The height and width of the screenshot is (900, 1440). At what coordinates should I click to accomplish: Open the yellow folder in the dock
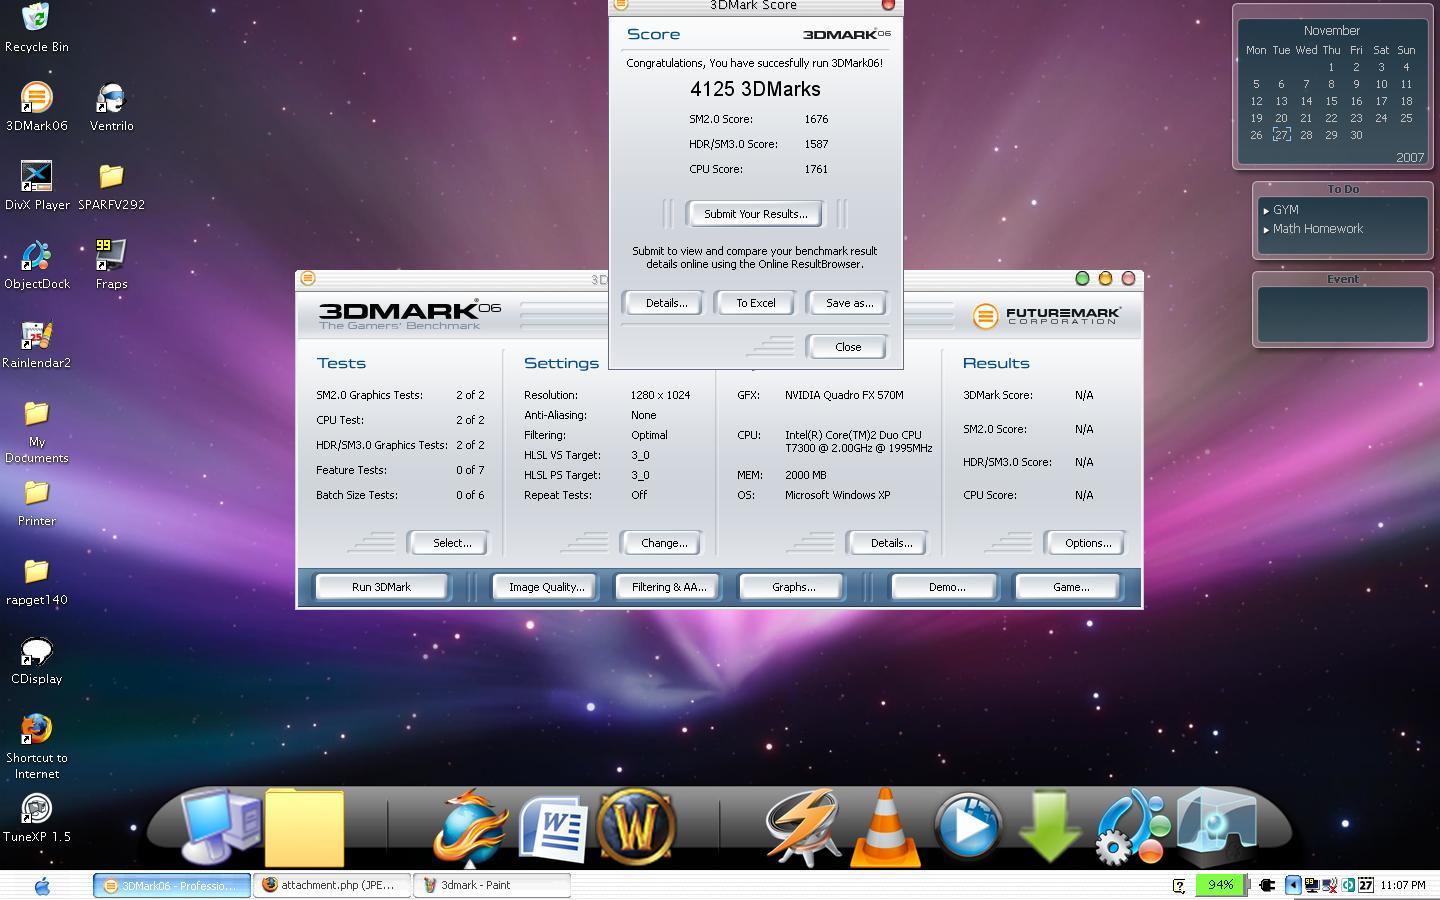coord(304,827)
